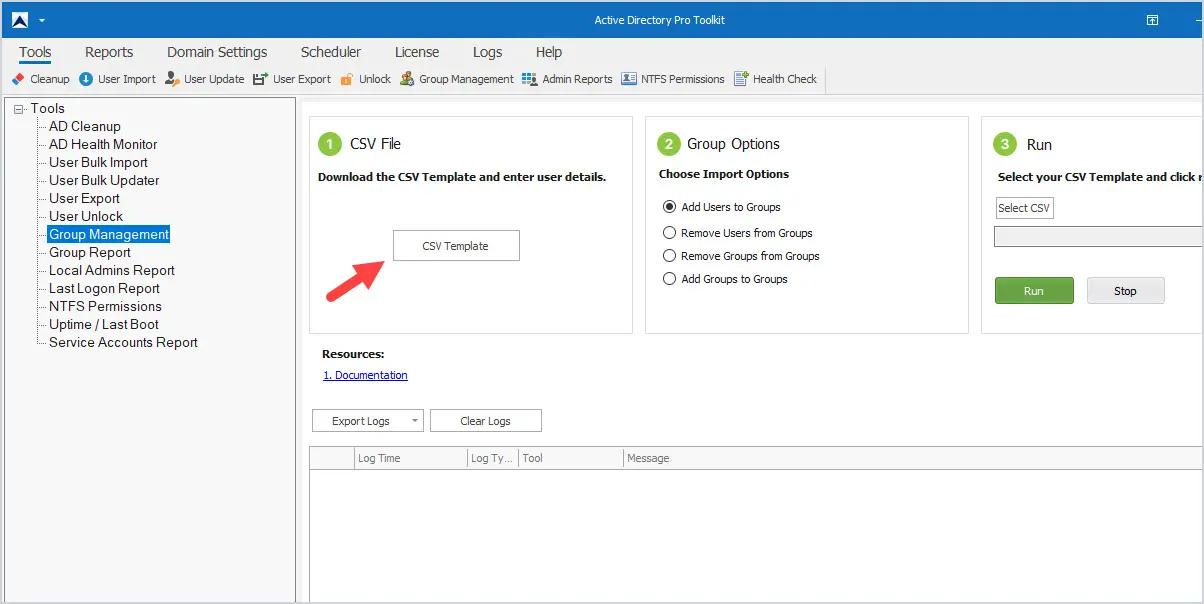The width and height of the screenshot is (1204, 604).
Task: Click the User Import toolbar icon
Action: (86, 79)
